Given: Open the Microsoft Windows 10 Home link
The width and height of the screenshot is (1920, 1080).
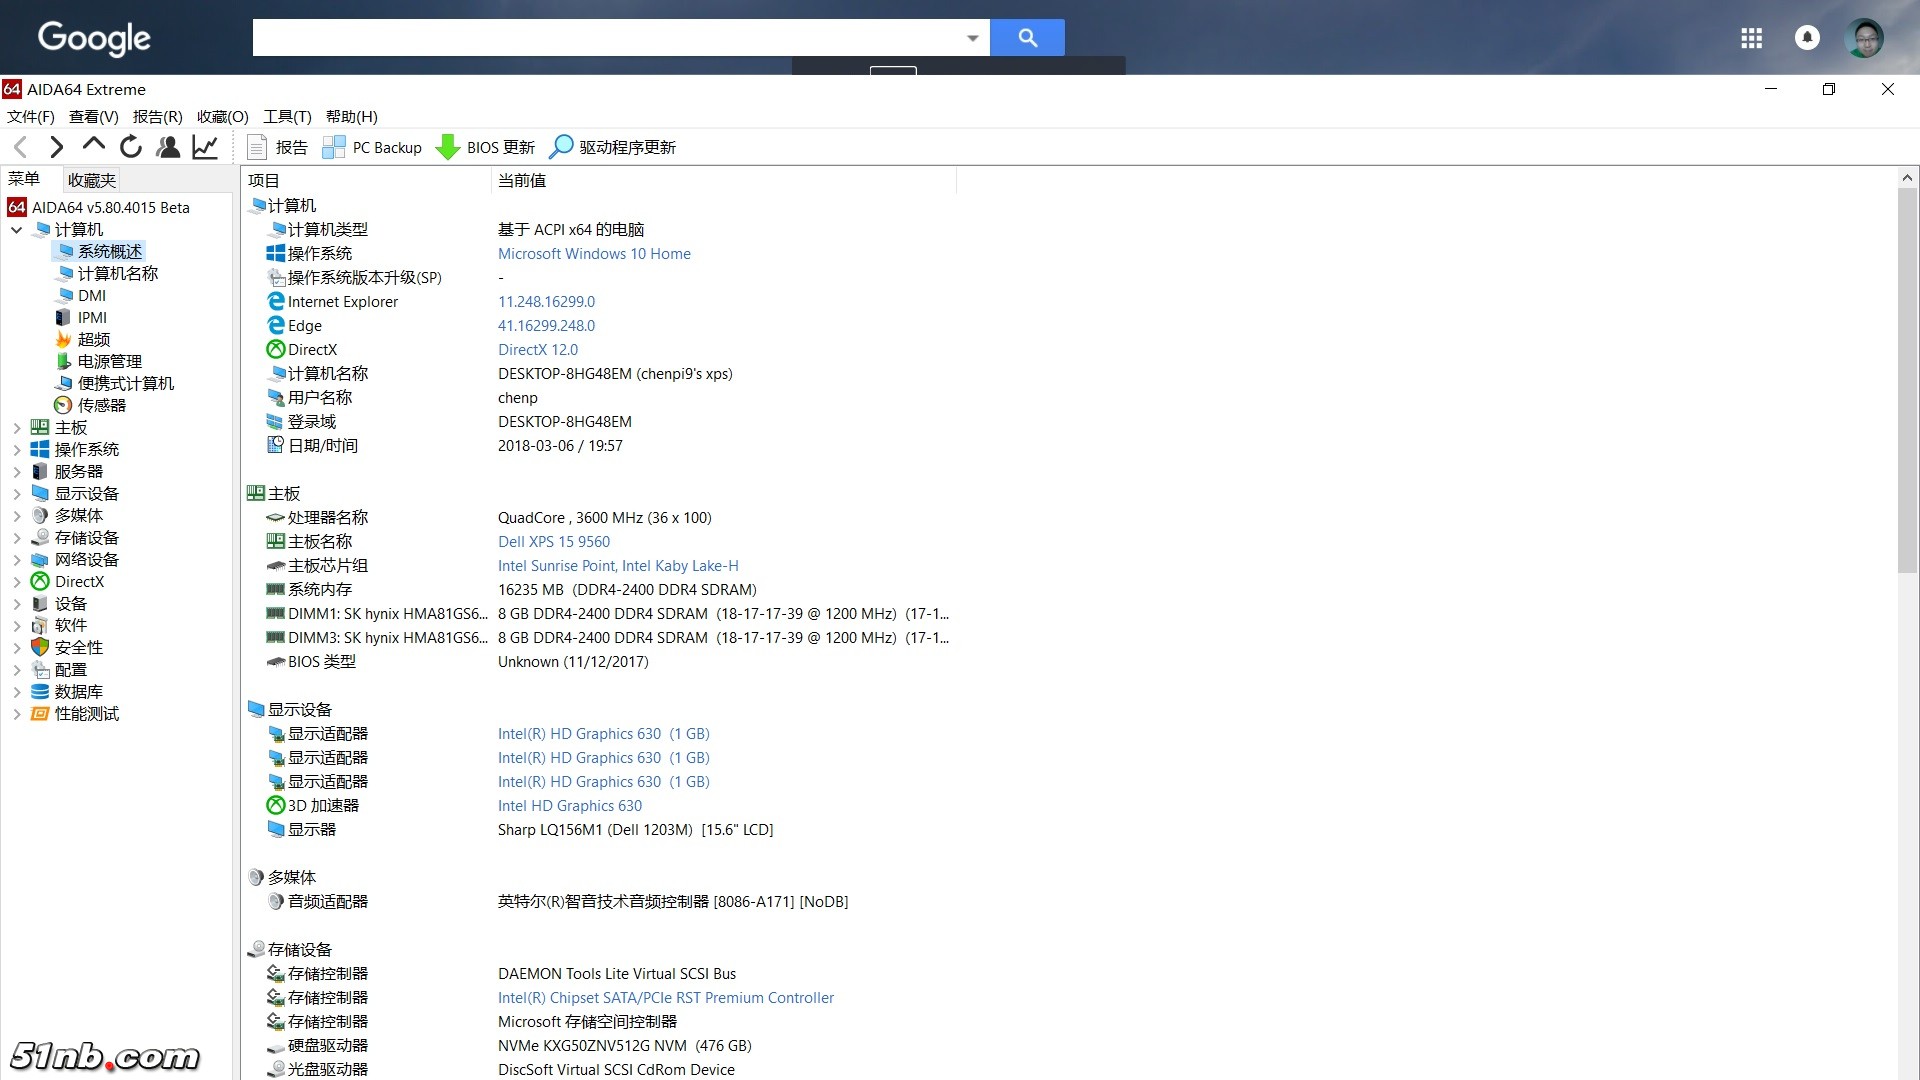Looking at the screenshot, I should click(x=594, y=254).
